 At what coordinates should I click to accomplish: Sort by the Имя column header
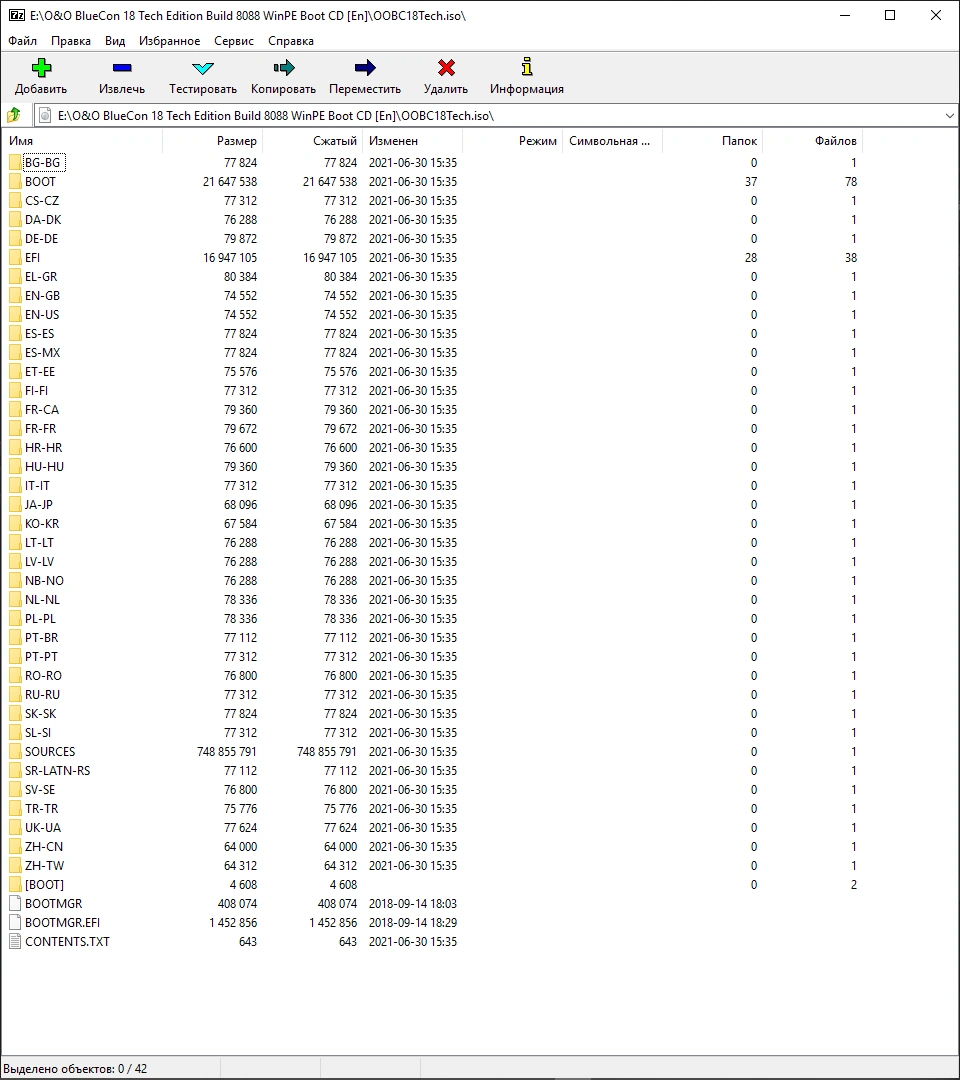click(82, 141)
